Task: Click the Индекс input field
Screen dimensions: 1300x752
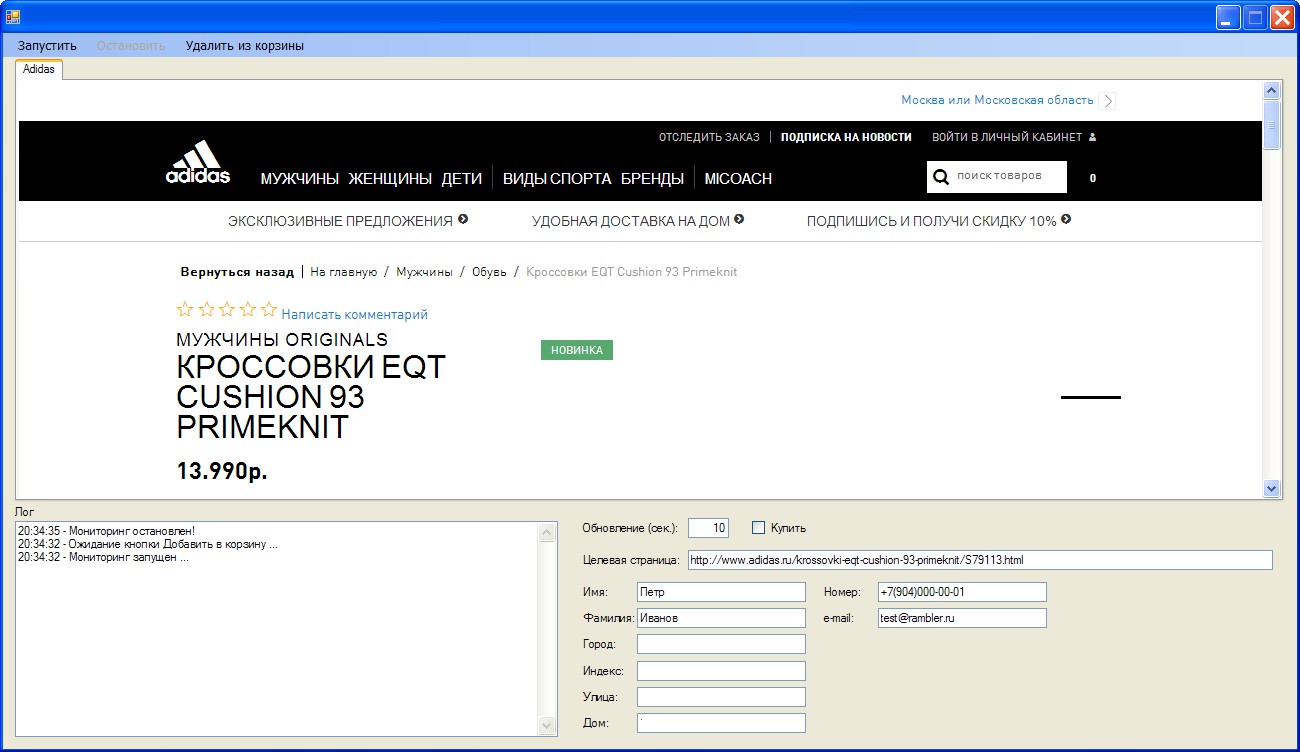Action: [721, 670]
